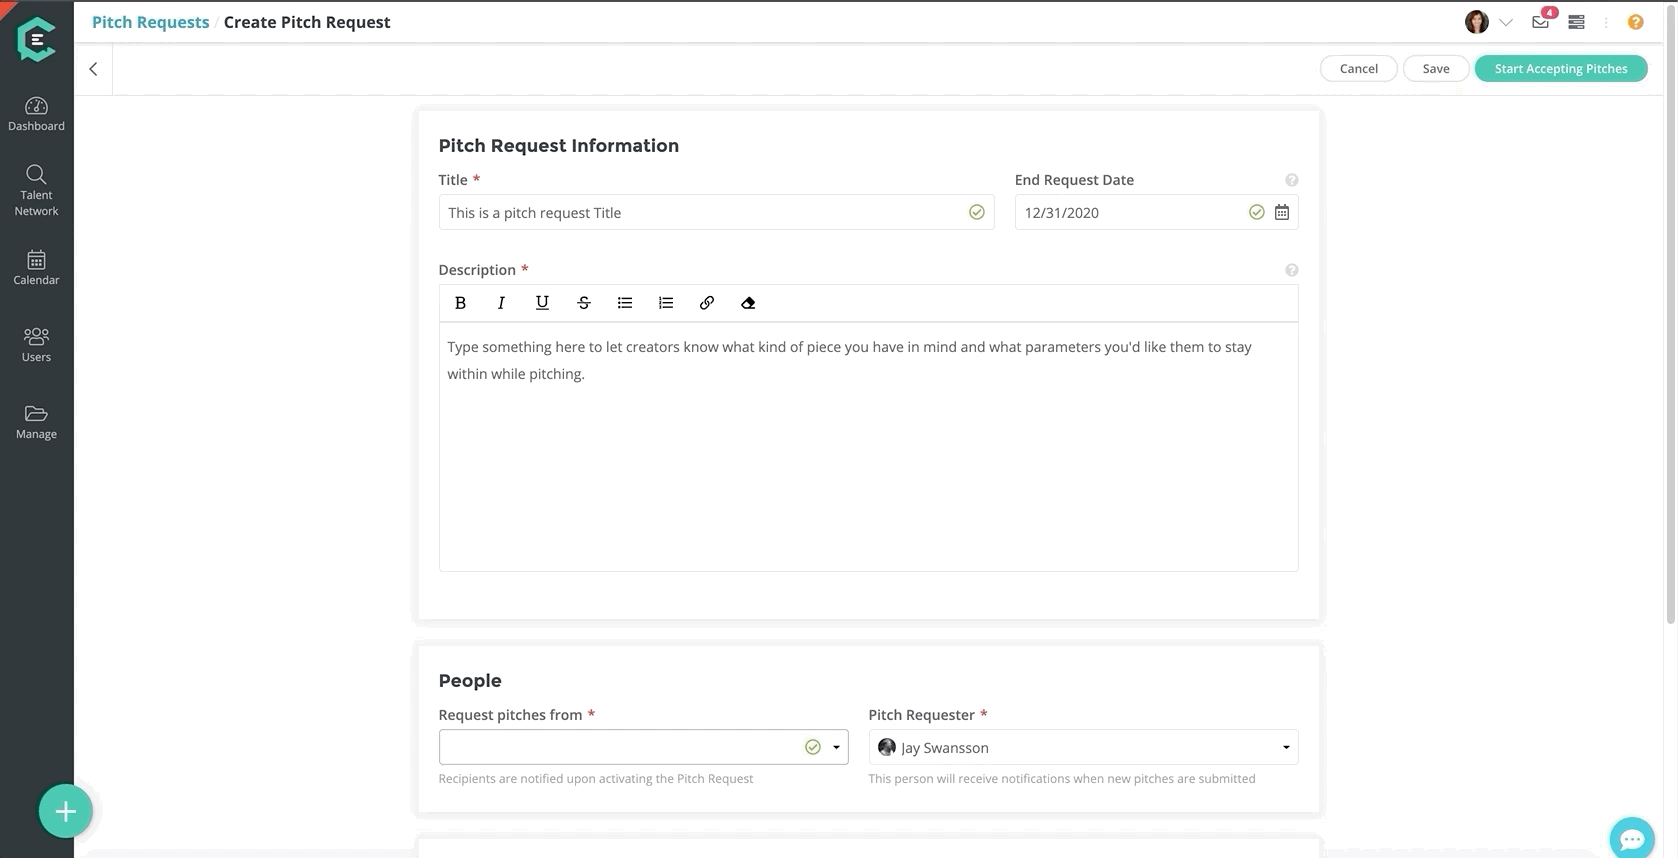Open the vertical dots options menu

pyautogui.click(x=1606, y=22)
